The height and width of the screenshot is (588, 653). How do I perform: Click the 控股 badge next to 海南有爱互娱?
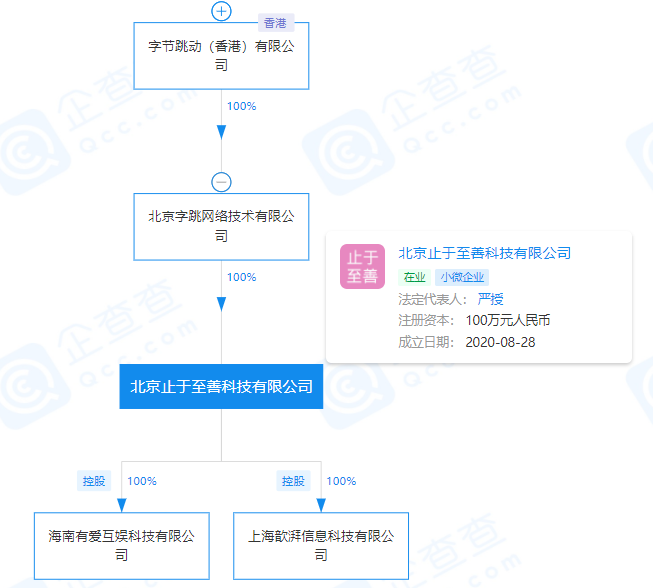(x=94, y=481)
